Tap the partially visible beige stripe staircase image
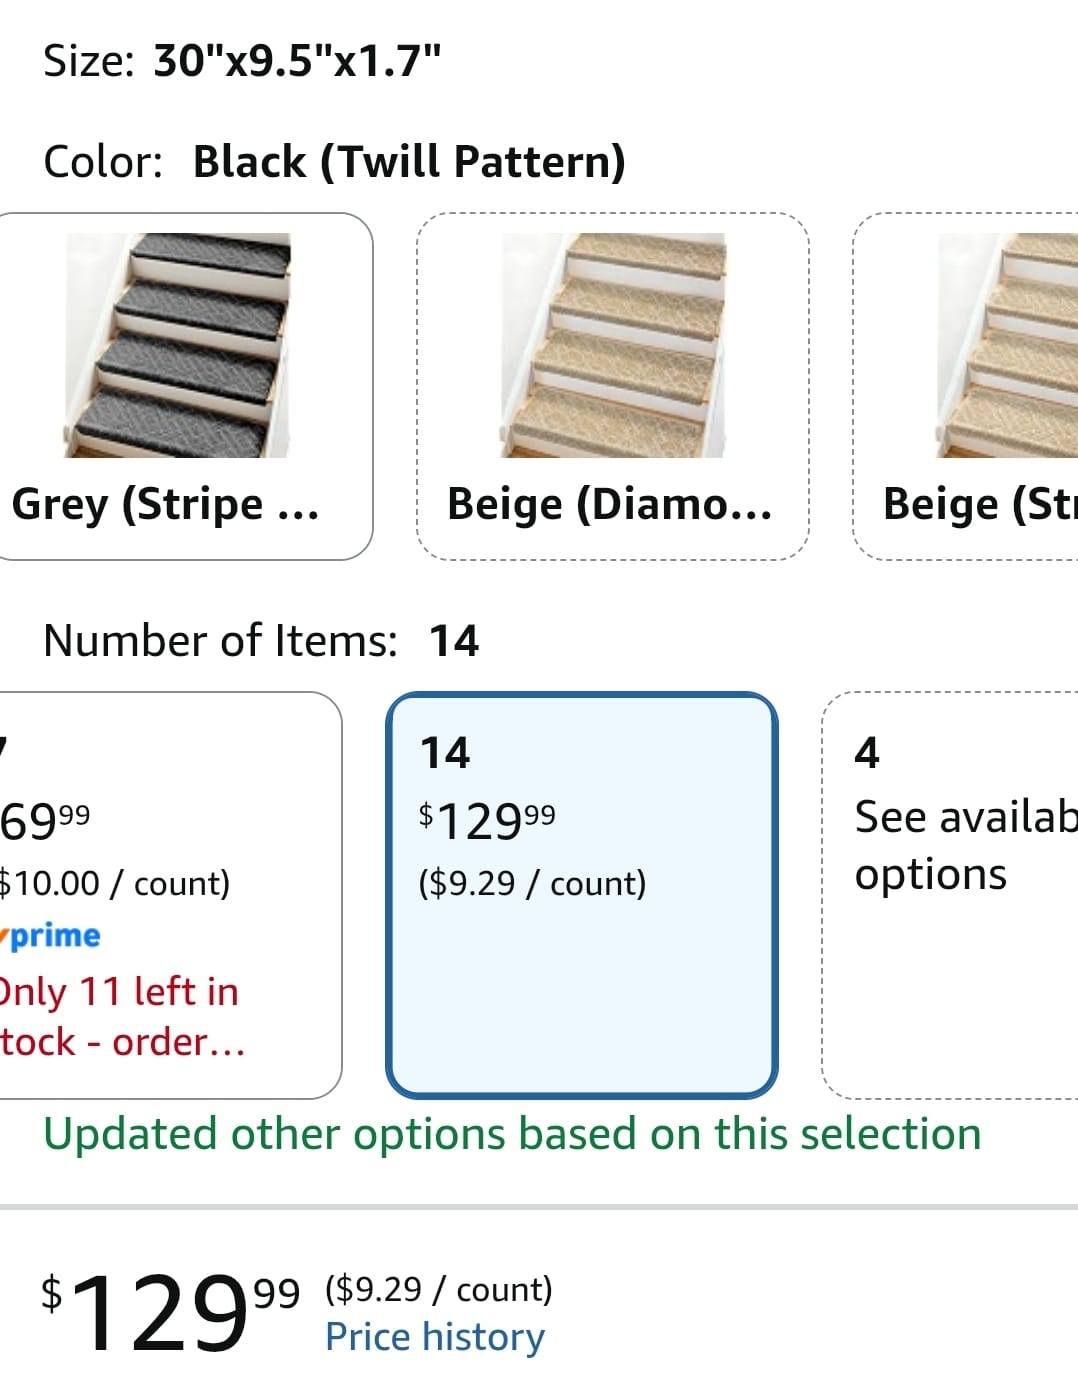Viewport: 1078px width, 1379px height. 1007,345
